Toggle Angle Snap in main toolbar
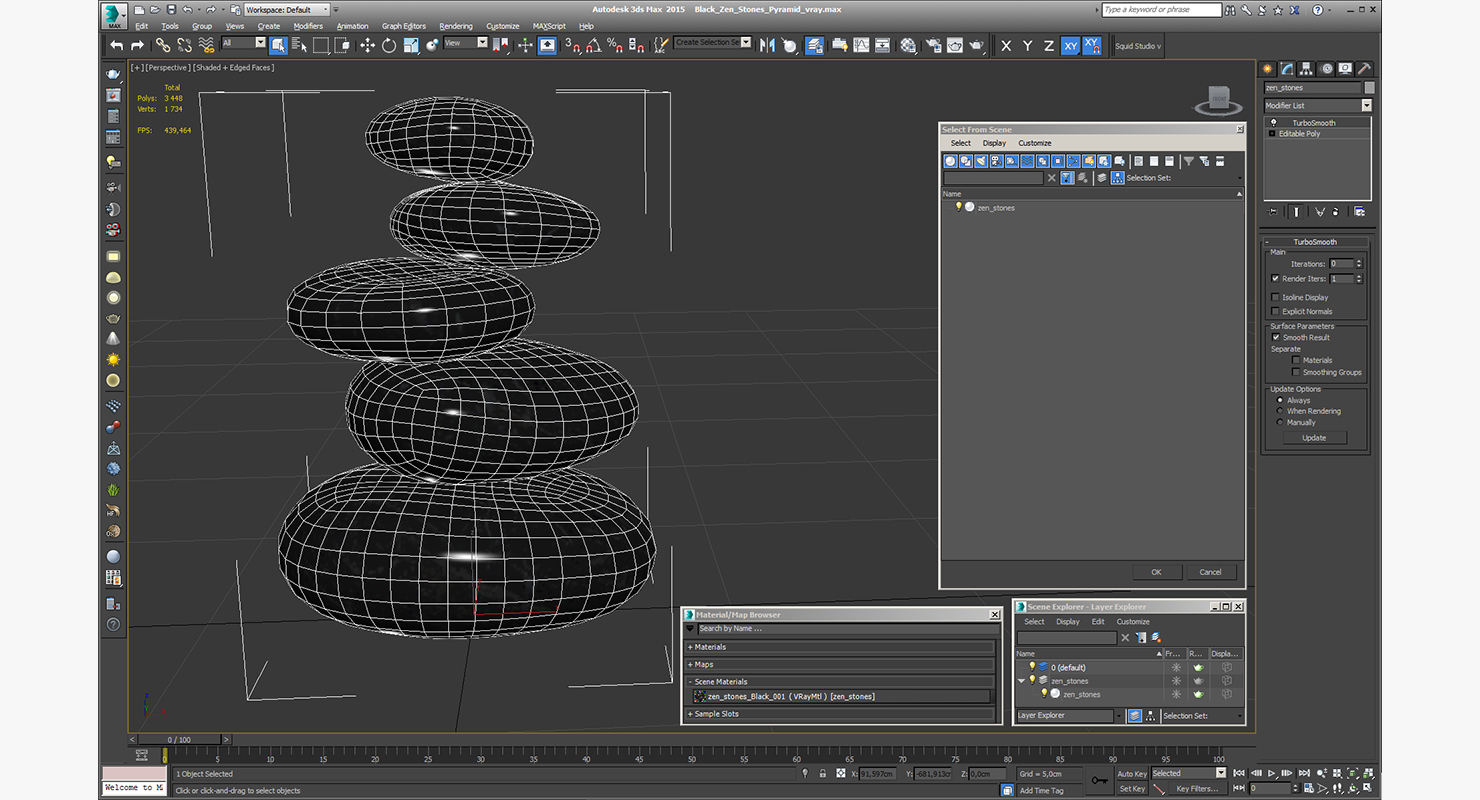 [x=593, y=45]
